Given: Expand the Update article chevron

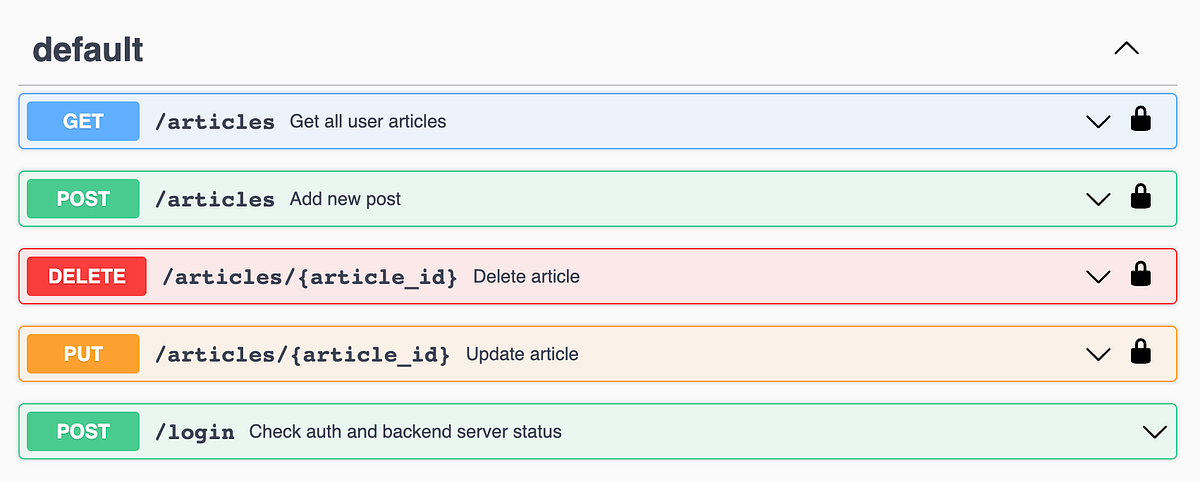Looking at the screenshot, I should [1098, 354].
